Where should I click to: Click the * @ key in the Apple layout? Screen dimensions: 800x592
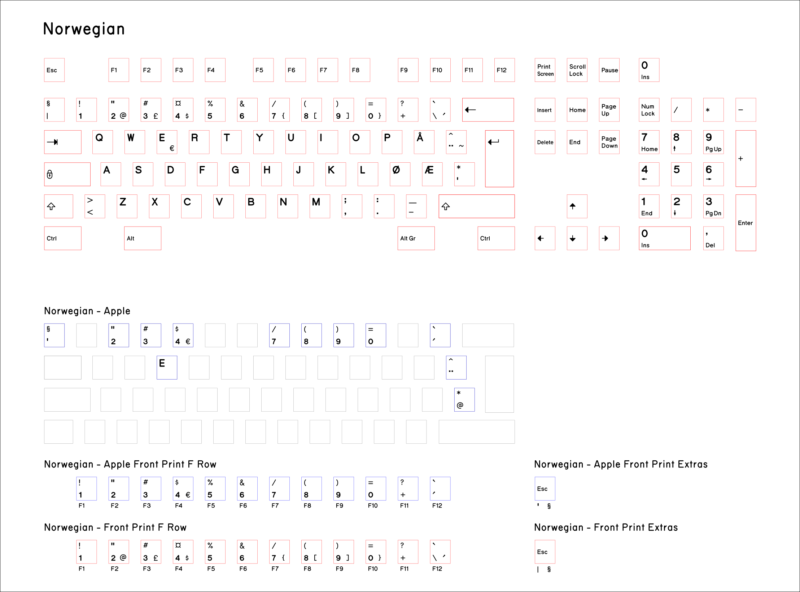click(x=464, y=400)
